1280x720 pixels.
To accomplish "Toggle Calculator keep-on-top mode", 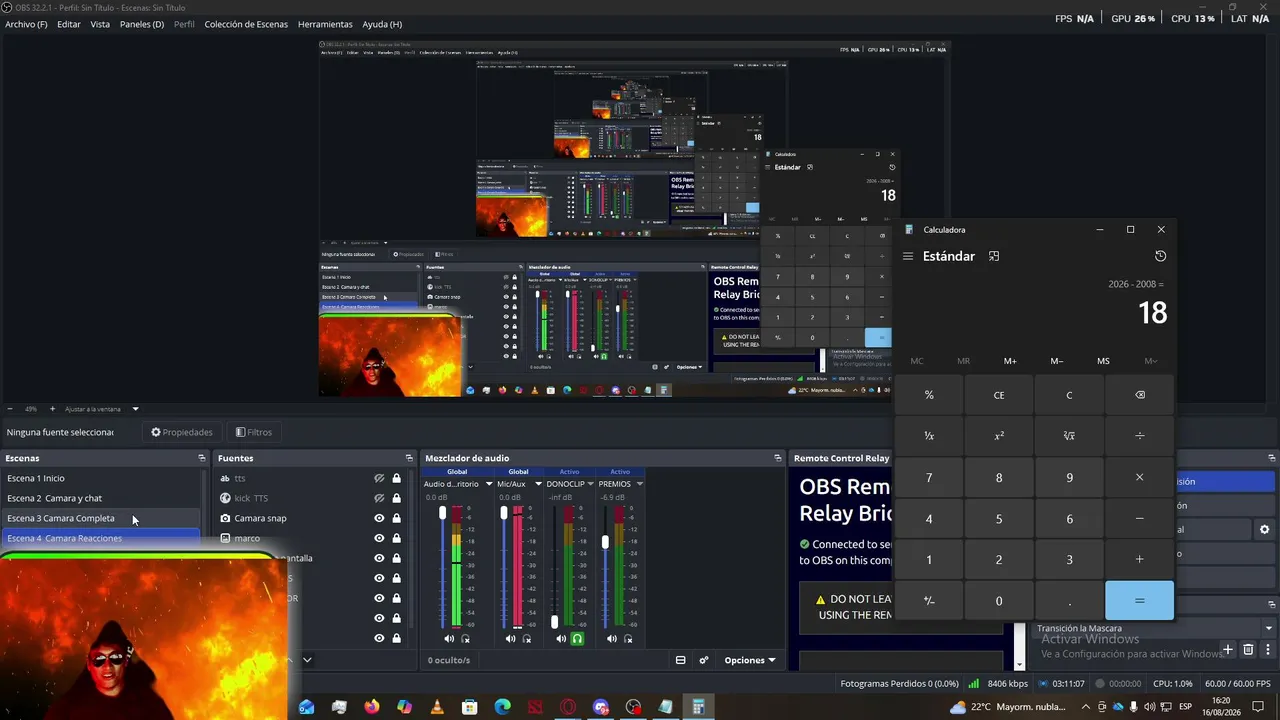I will [994, 256].
